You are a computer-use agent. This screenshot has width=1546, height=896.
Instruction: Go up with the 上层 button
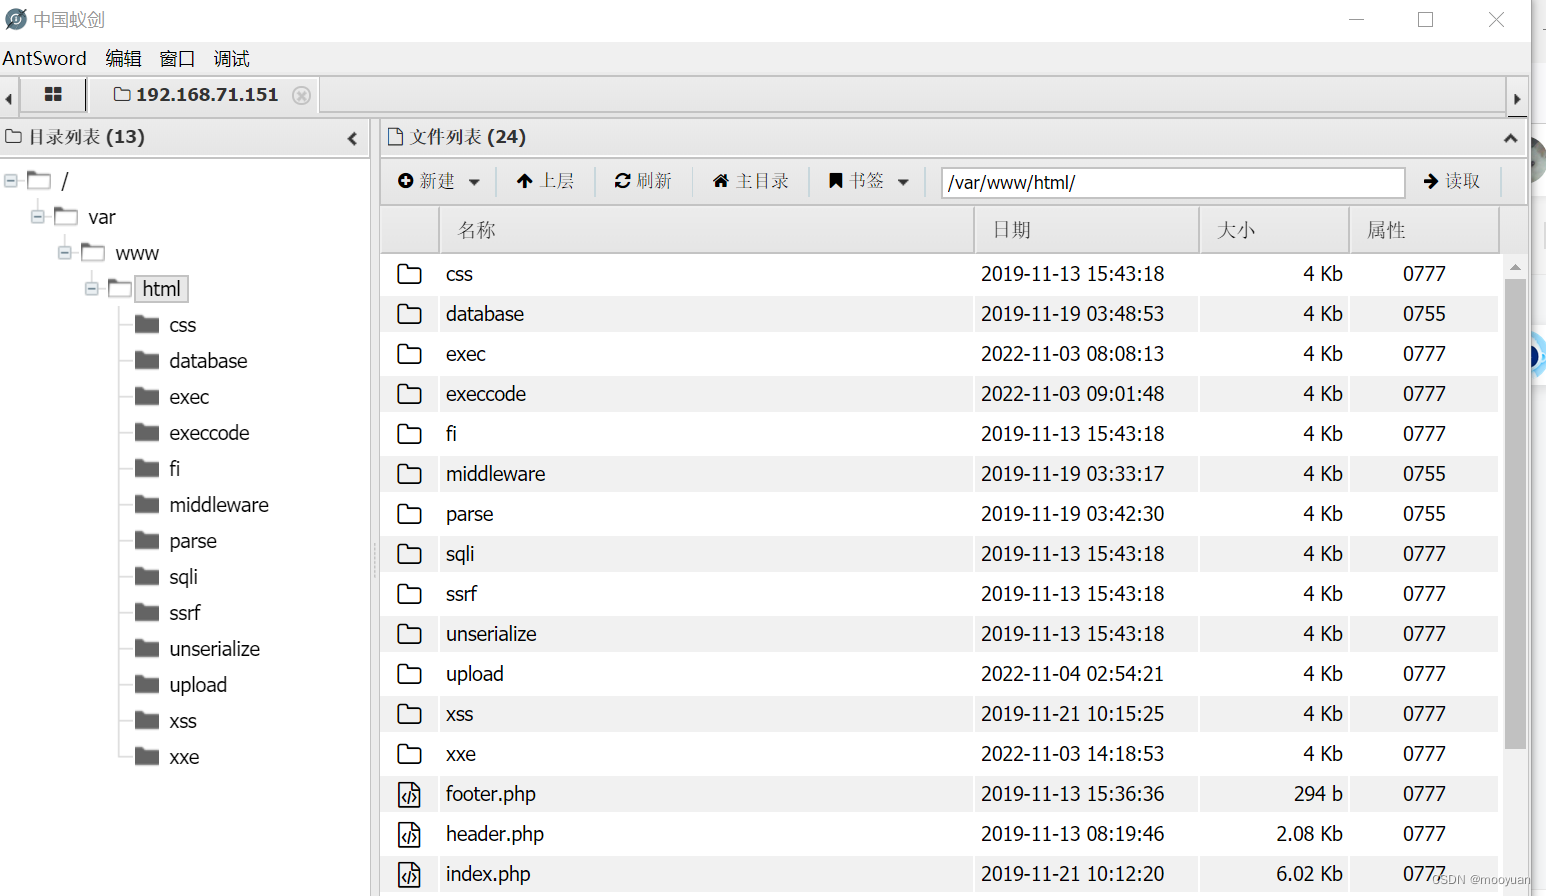click(x=545, y=181)
